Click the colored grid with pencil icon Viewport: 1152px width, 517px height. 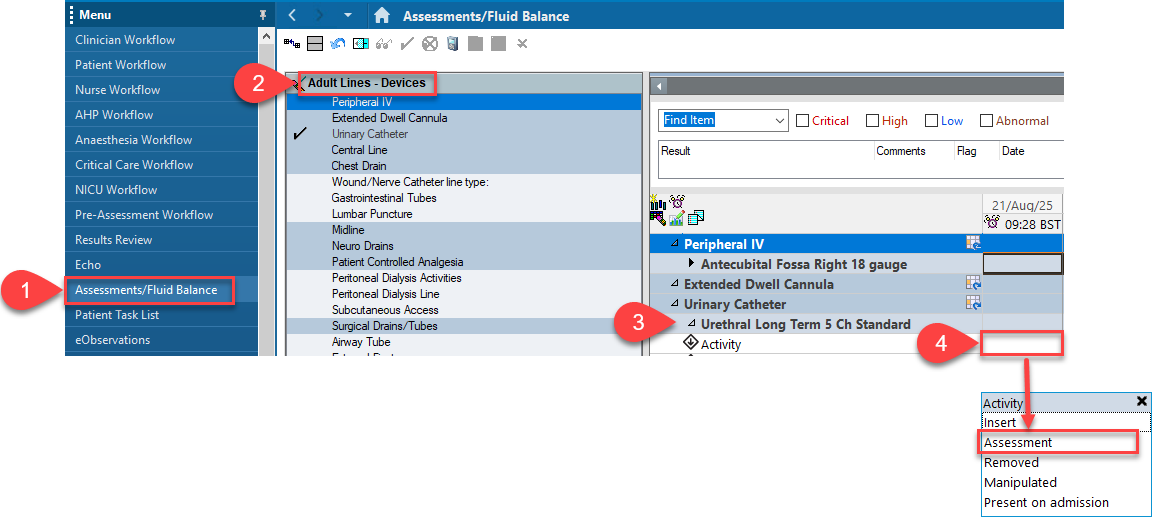658,217
